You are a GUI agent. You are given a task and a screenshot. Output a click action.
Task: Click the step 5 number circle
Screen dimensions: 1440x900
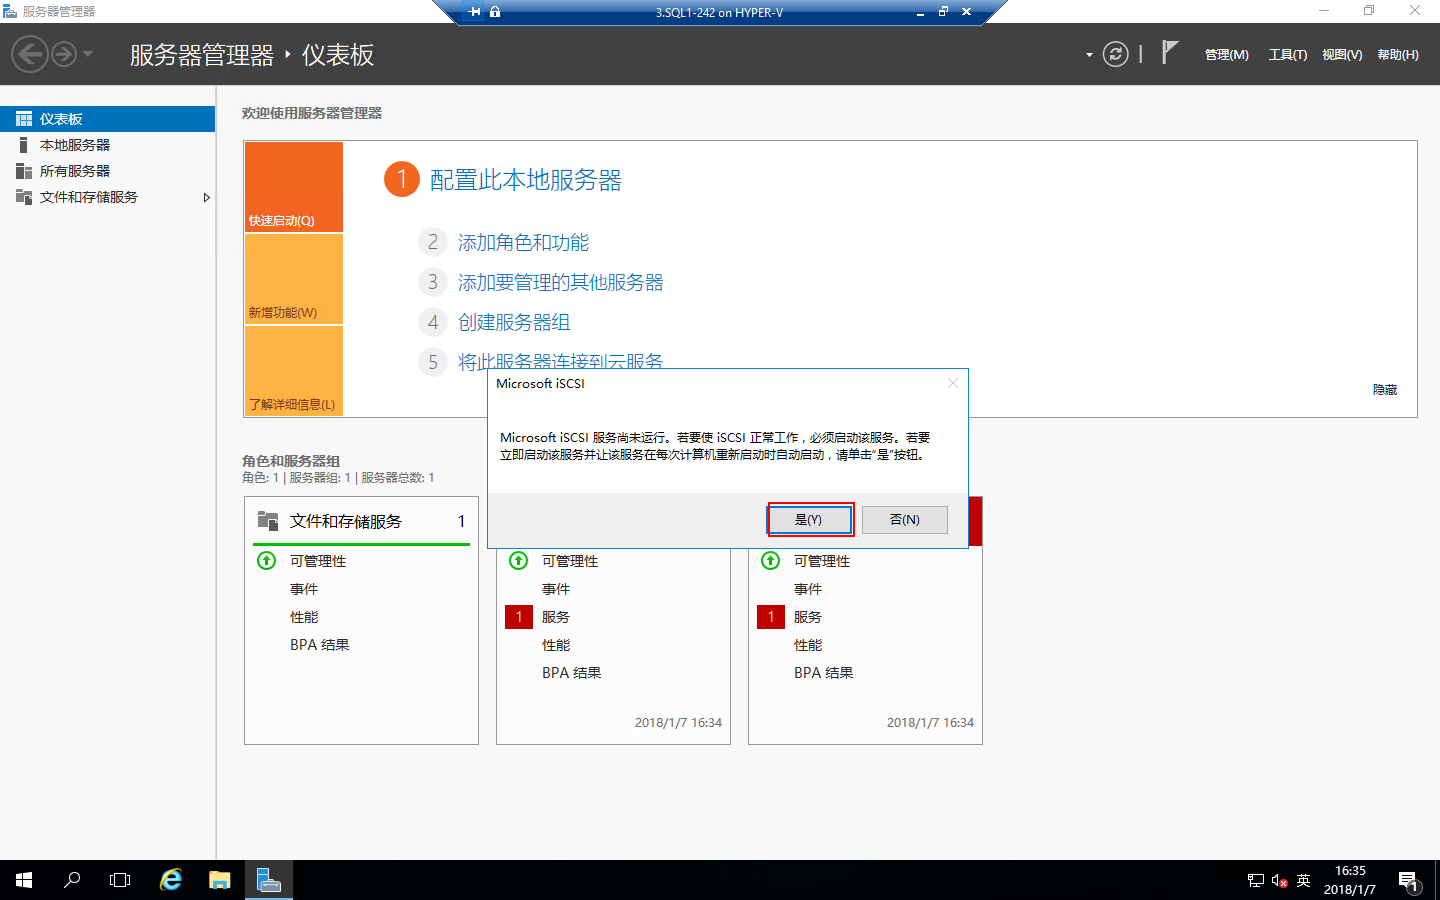432,362
